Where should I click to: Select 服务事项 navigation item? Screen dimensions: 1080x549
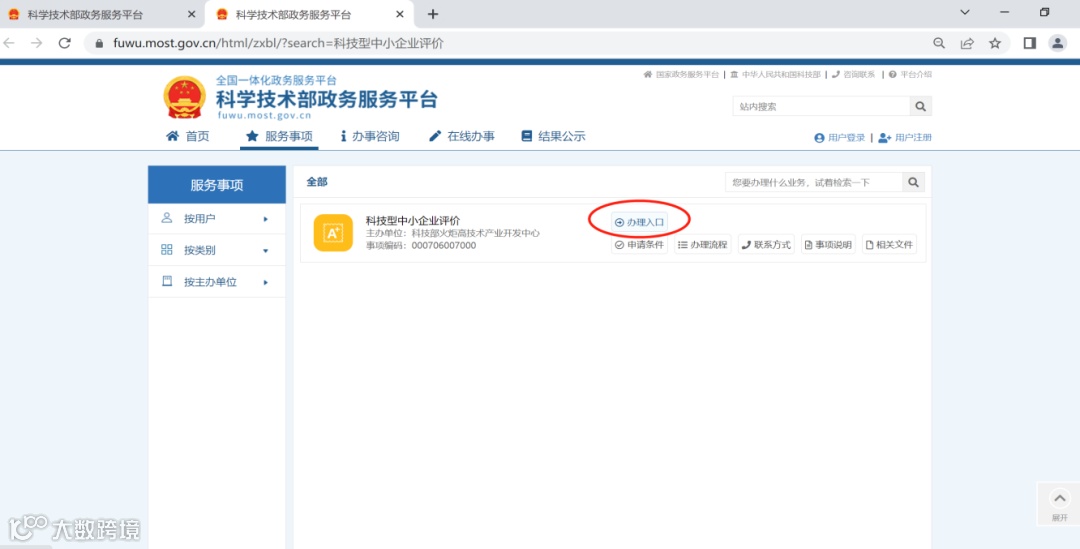pyautogui.click(x=279, y=136)
